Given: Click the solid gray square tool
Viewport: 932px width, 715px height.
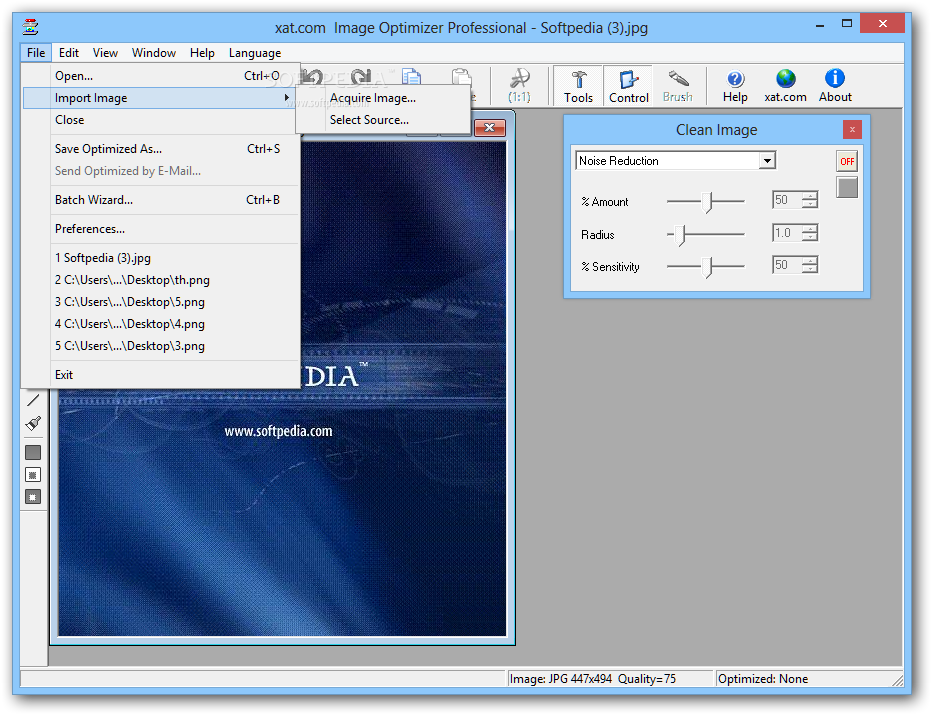Looking at the screenshot, I should pyautogui.click(x=33, y=452).
